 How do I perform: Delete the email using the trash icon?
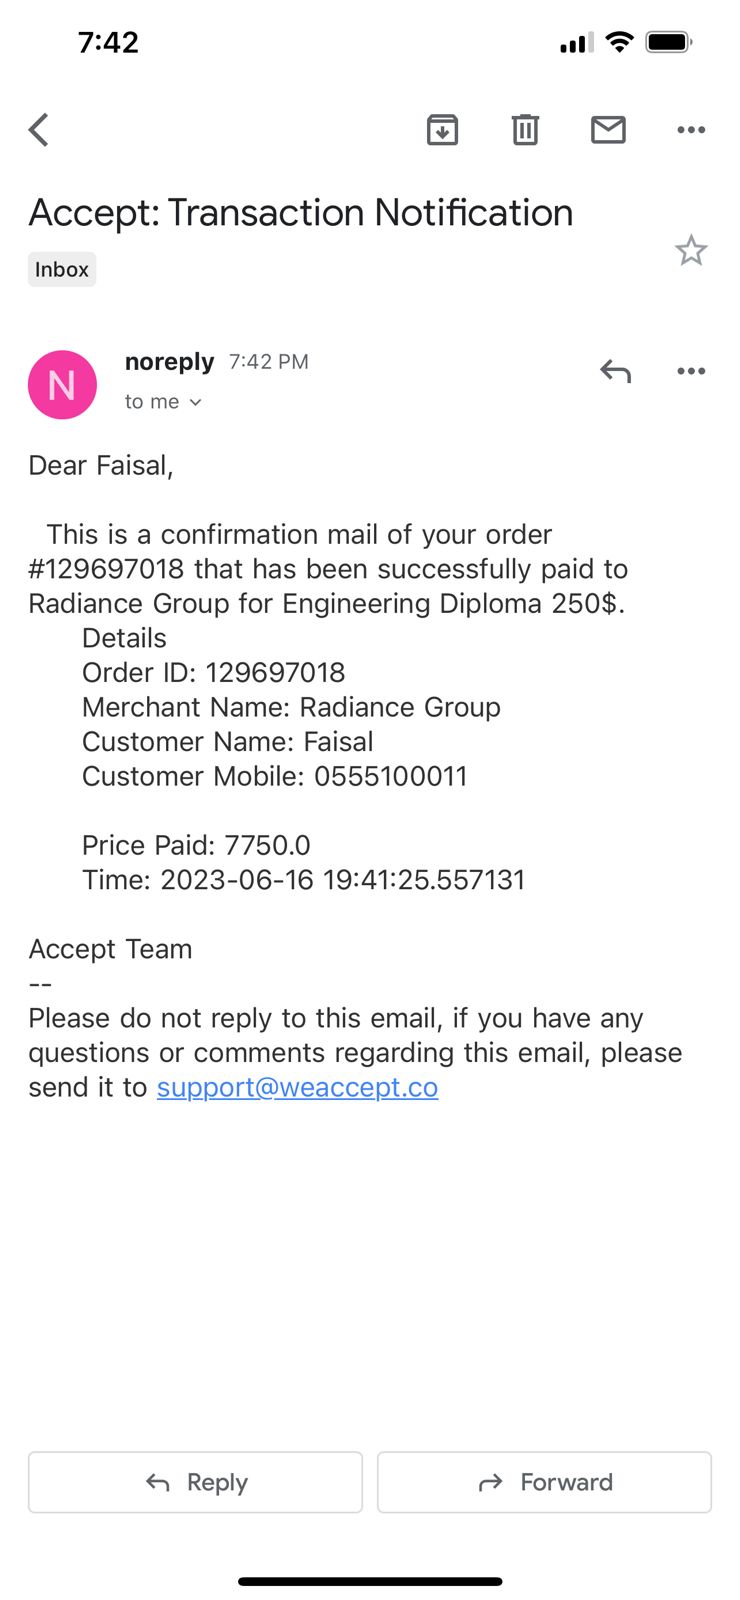click(525, 130)
